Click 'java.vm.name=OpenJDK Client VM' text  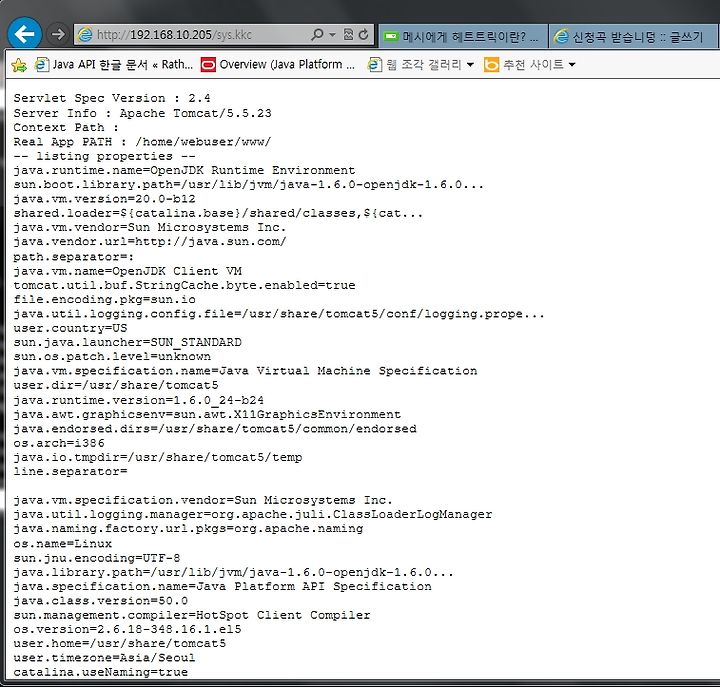click(x=127, y=271)
